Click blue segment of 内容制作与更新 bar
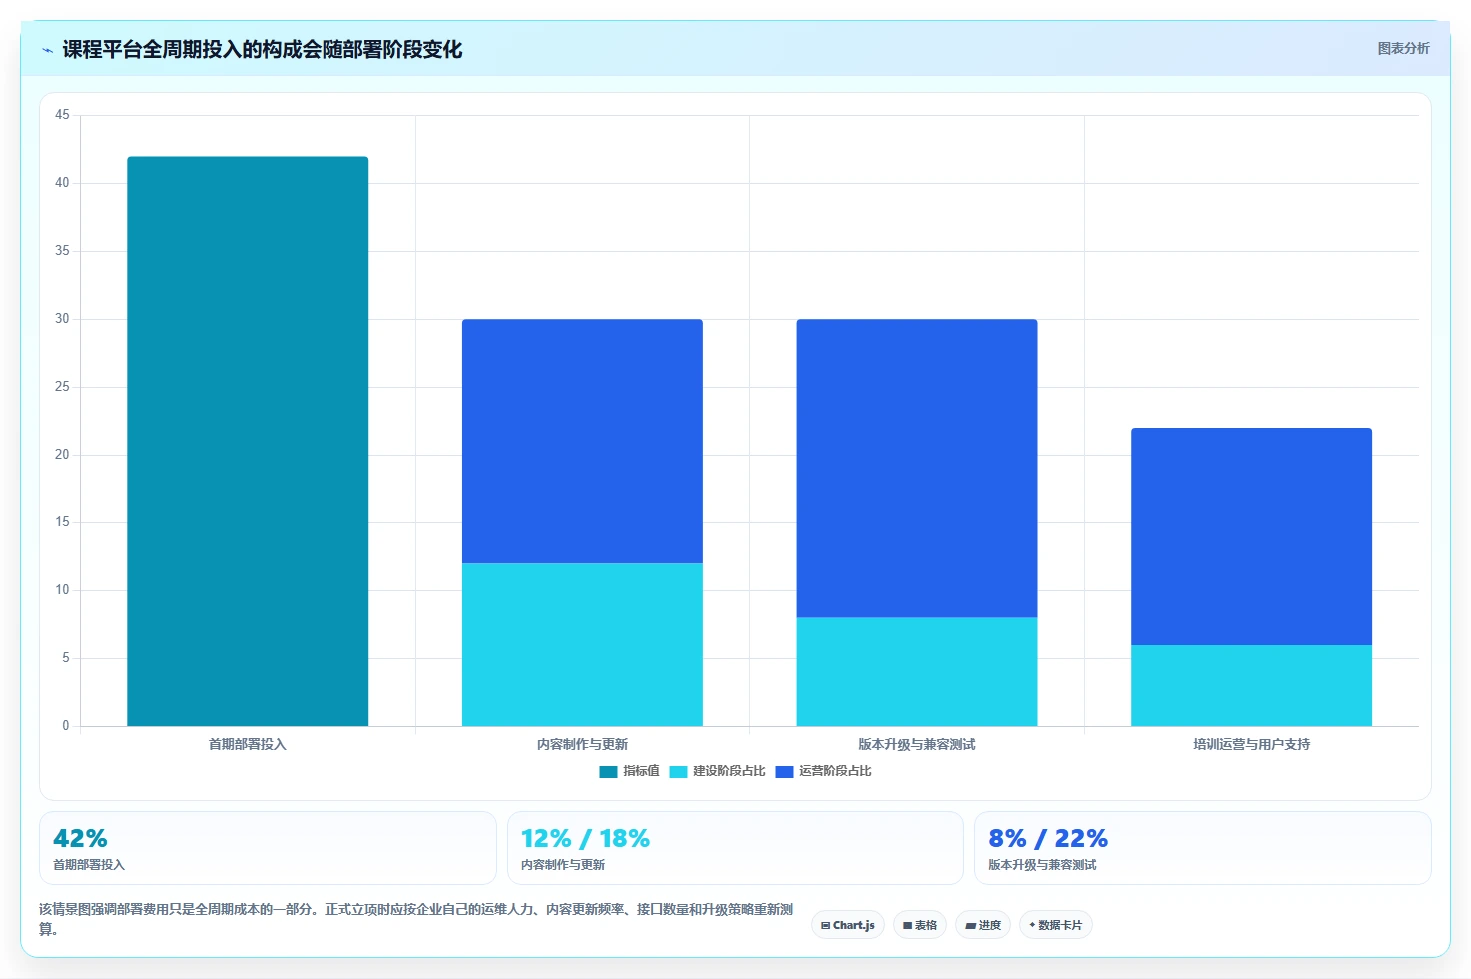1471x979 pixels. [582, 441]
